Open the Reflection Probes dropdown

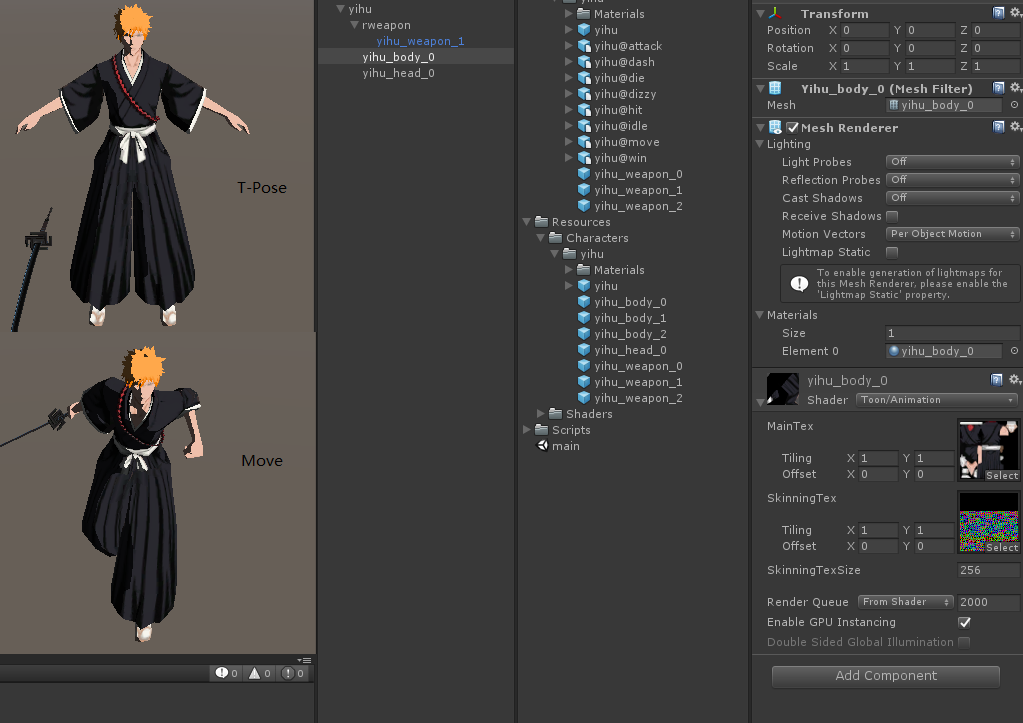952,179
